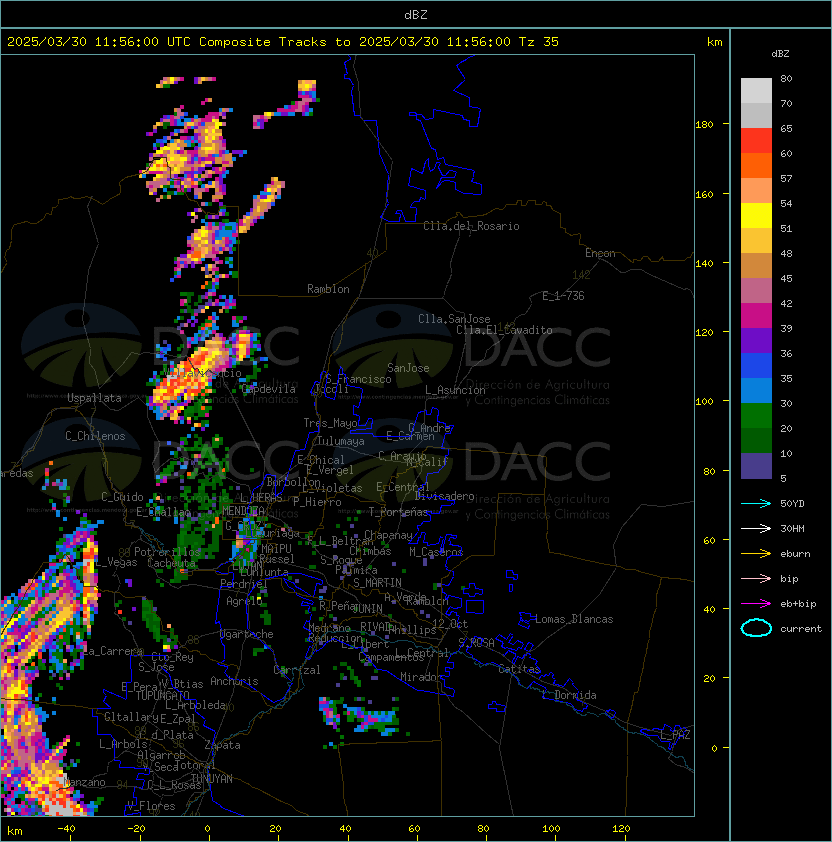Choose the light blue 30-35 dBZ legend swatch
Screen dimensions: 832x842
point(756,390)
